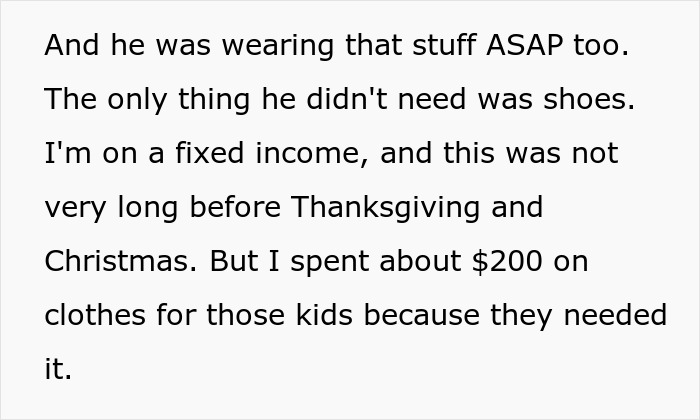The image size is (700, 420).
Task: Click the word "And" starting the paragraph
Action: (71, 44)
